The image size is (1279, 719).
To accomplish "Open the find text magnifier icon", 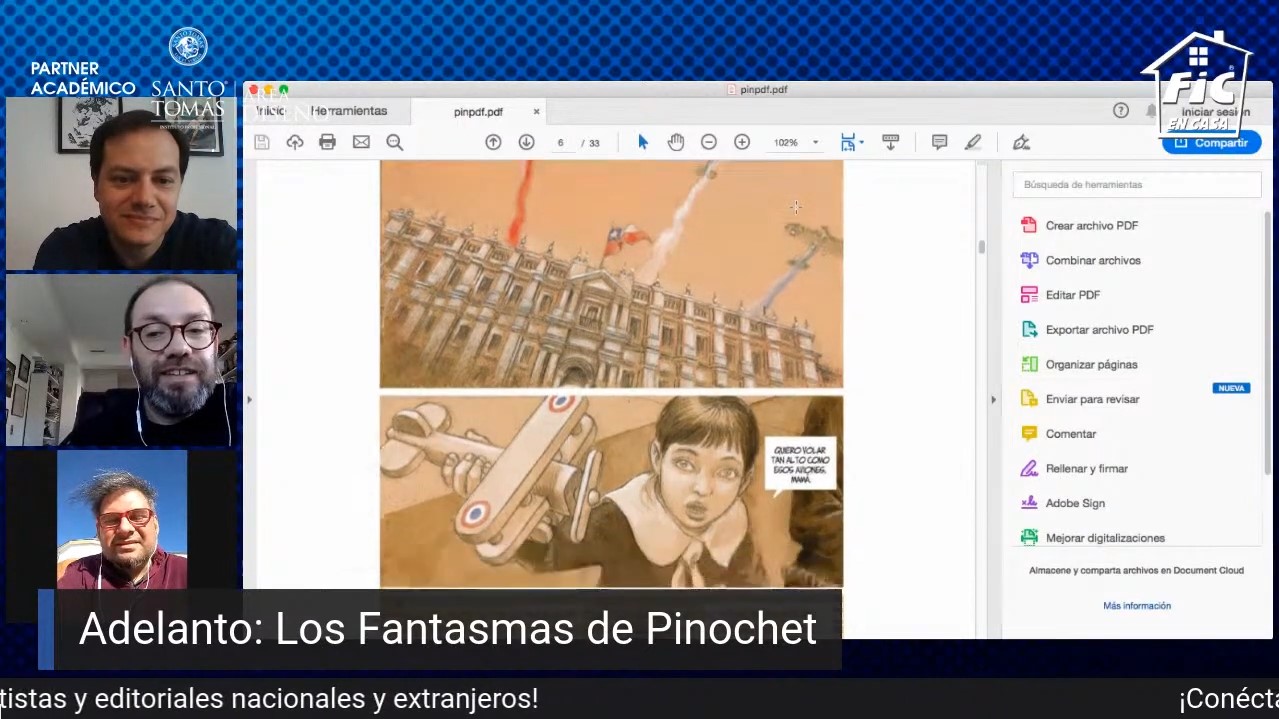I will pos(394,142).
